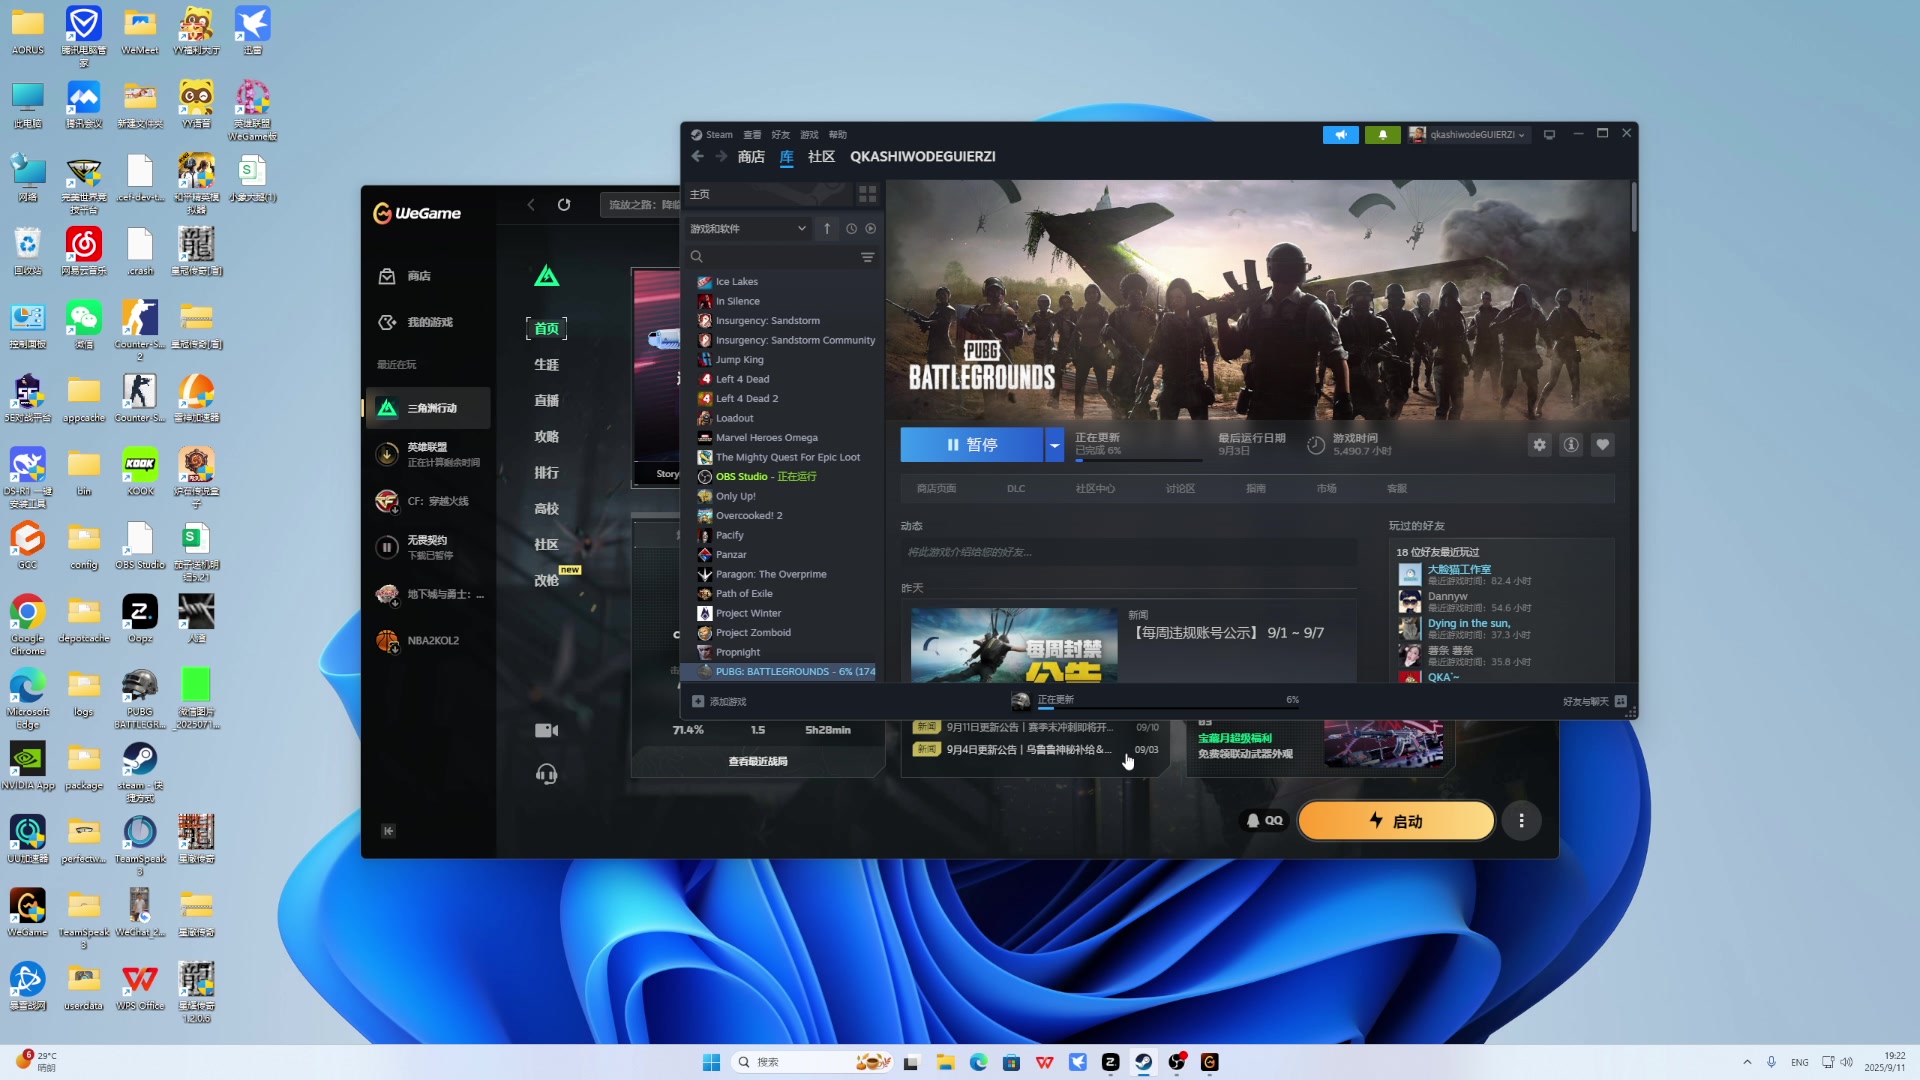The image size is (1920, 1080).
Task: Sort Steam library by recent activity clock
Action: 851,229
